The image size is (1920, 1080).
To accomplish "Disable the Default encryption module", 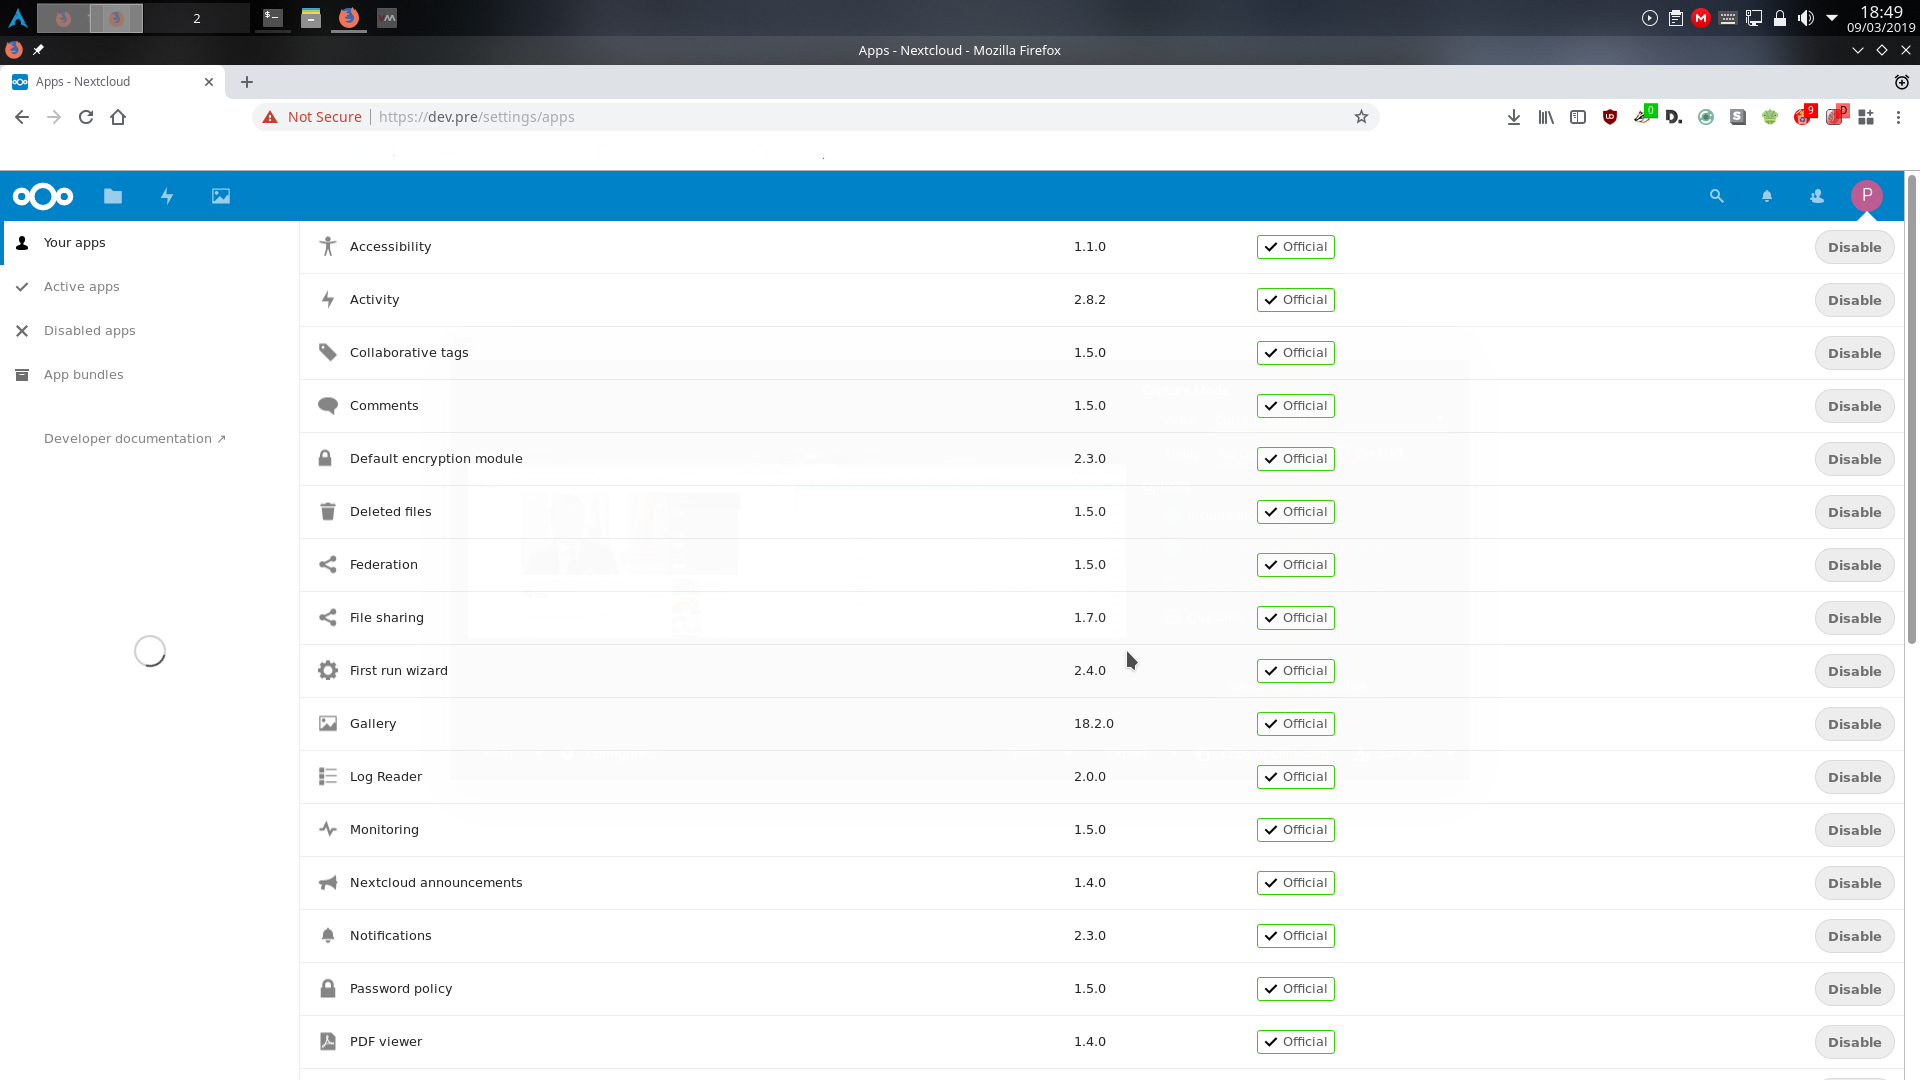I will pyautogui.click(x=1854, y=459).
